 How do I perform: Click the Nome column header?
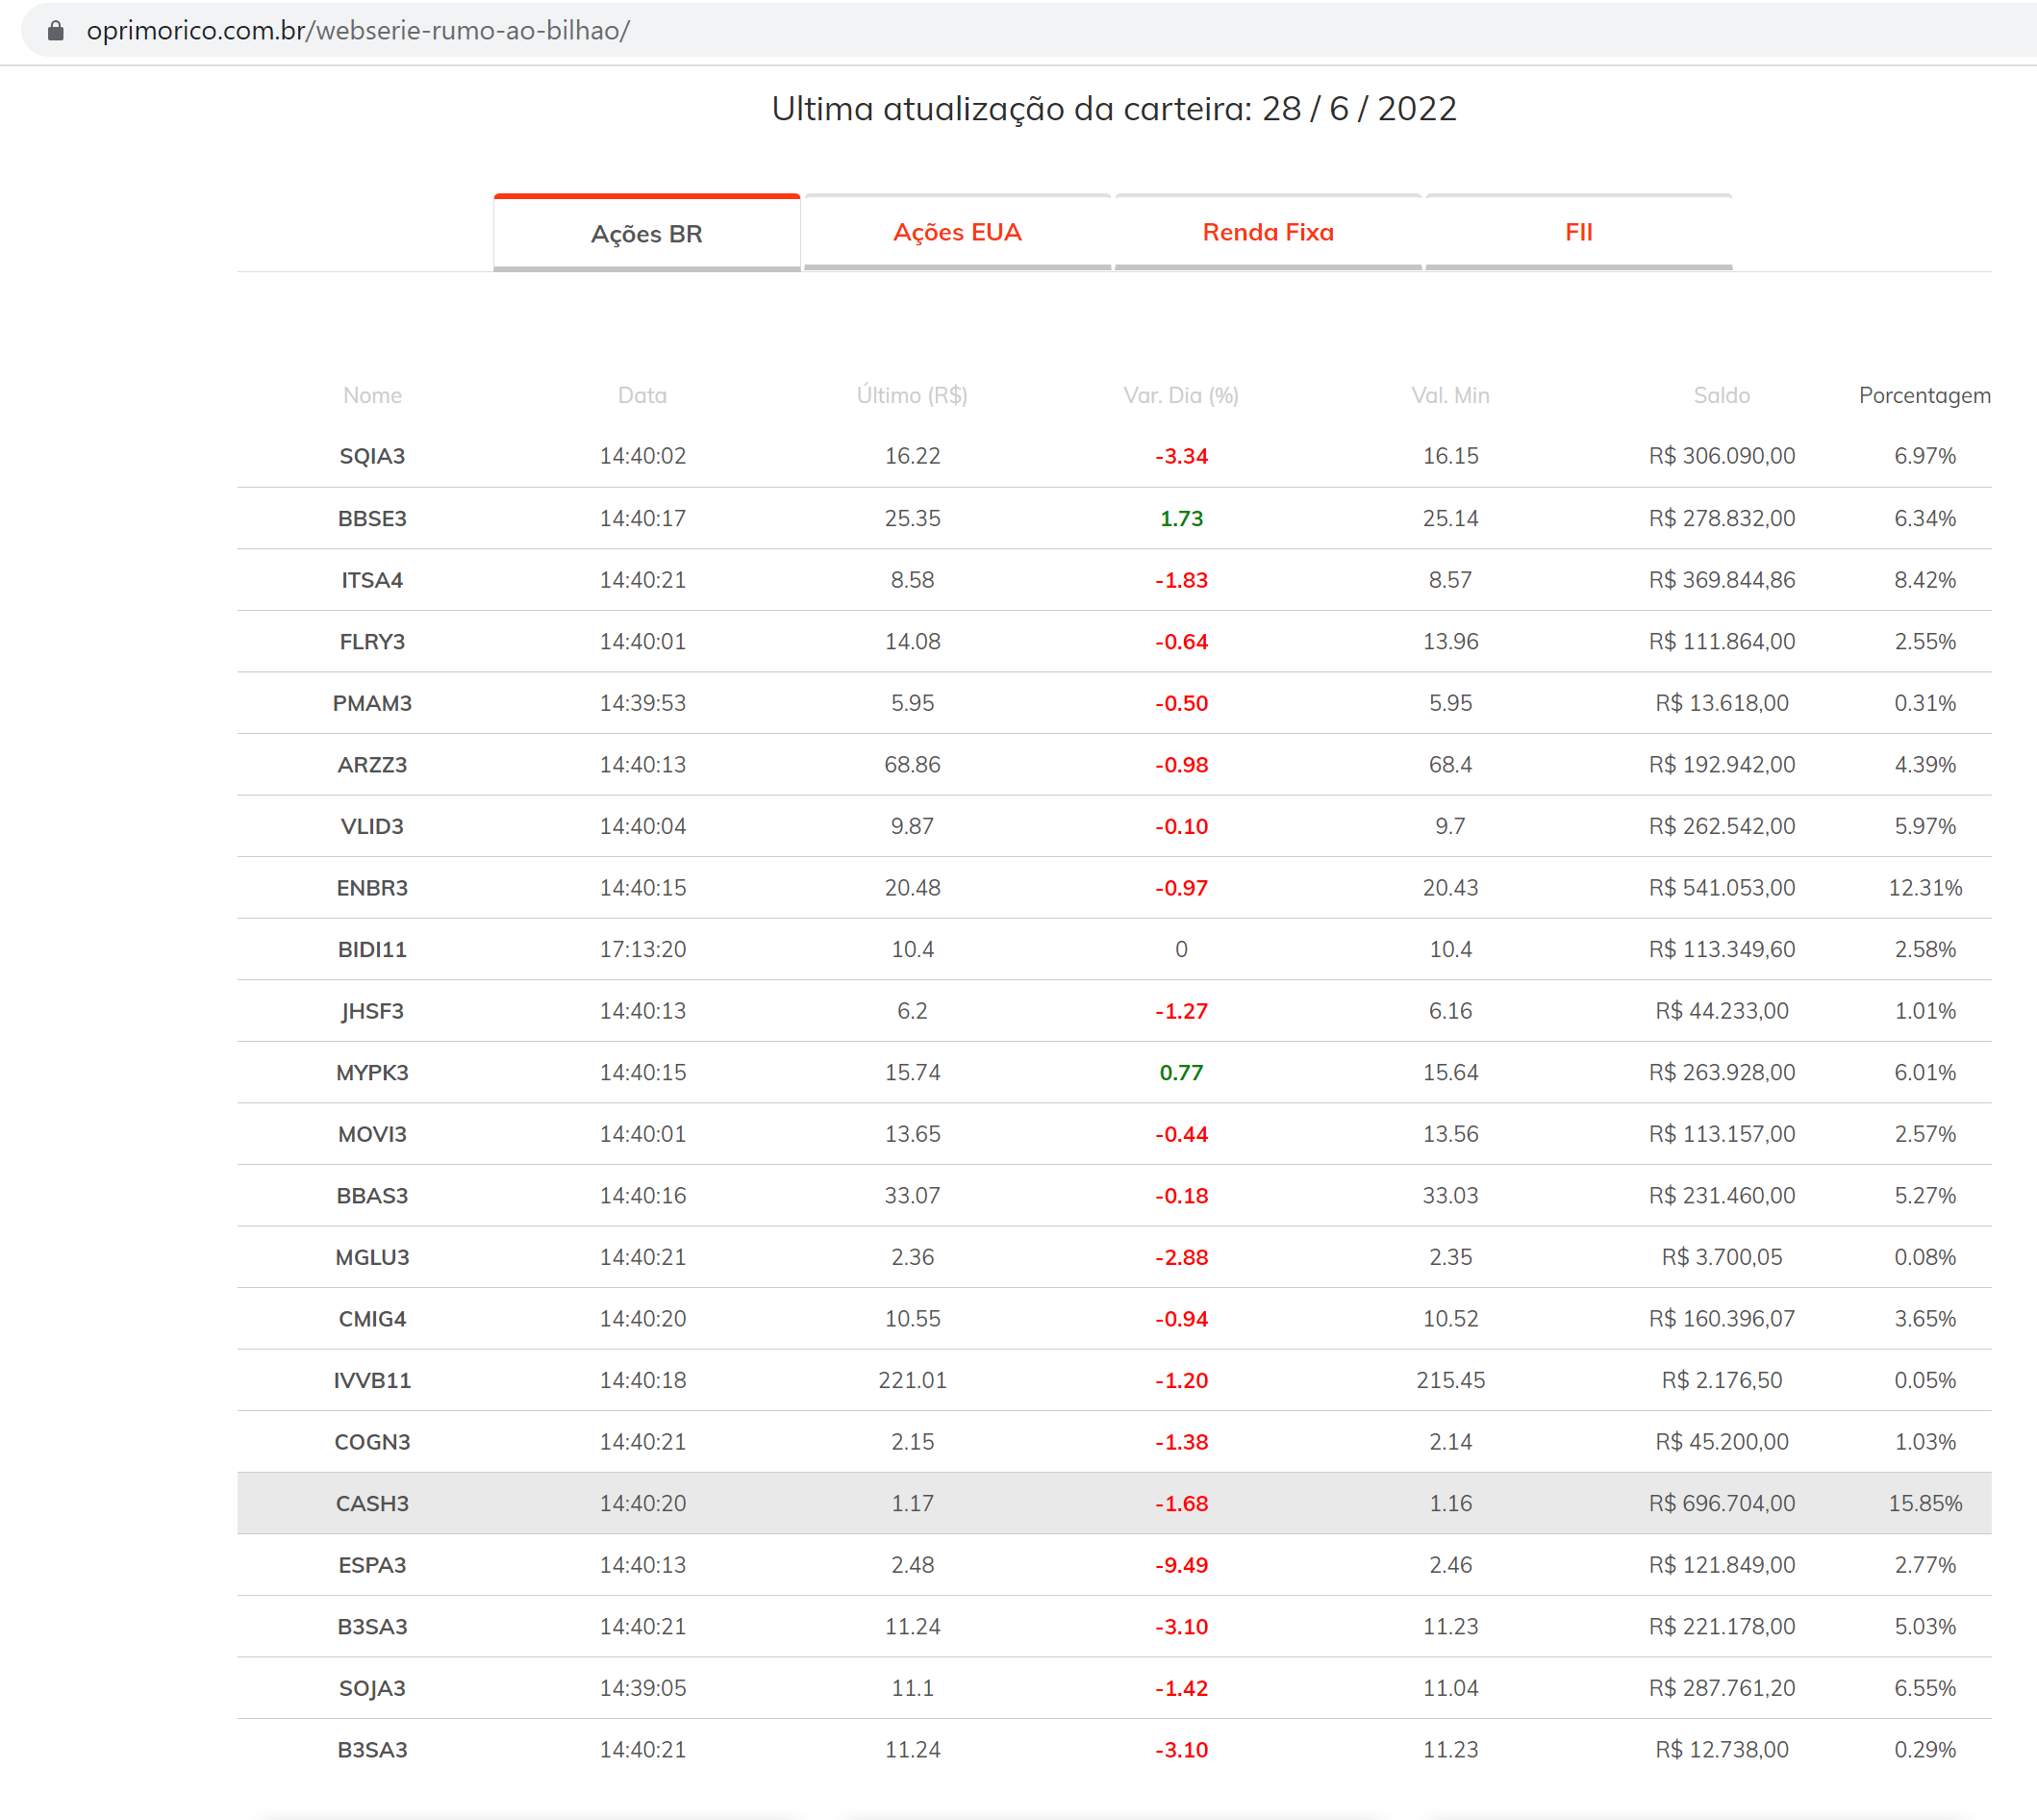(x=372, y=395)
